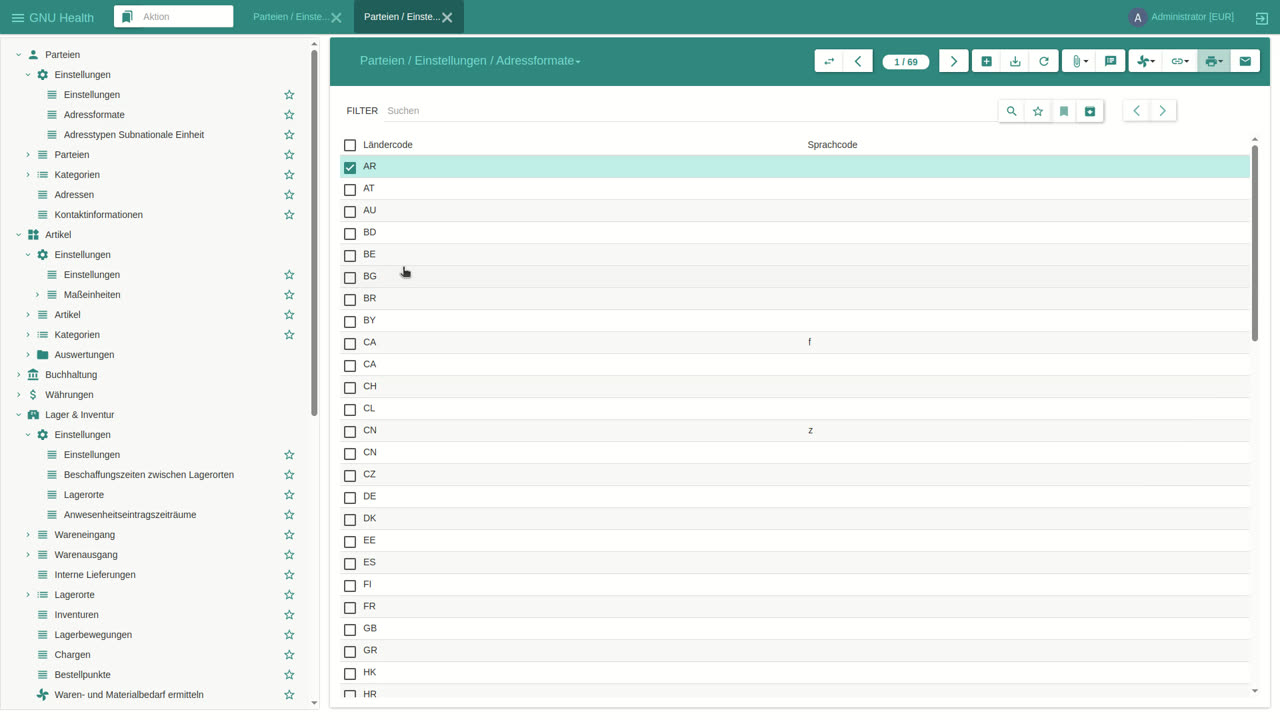Open the print report menu
The height and width of the screenshot is (720, 1280).
pos(1213,61)
